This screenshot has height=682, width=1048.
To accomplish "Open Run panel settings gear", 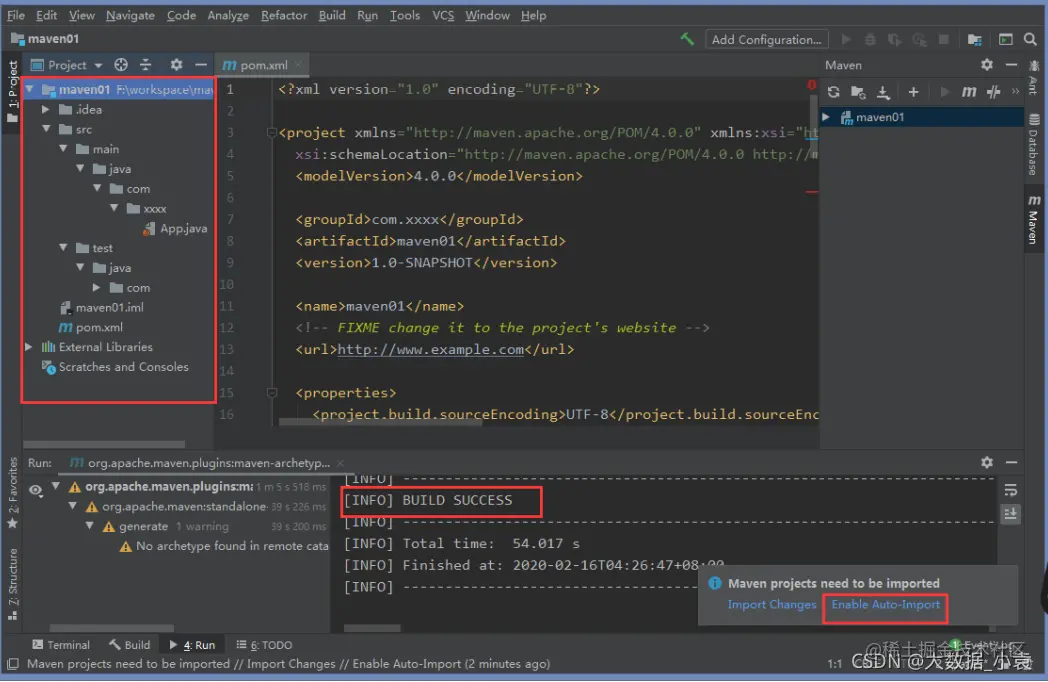I will tap(987, 462).
